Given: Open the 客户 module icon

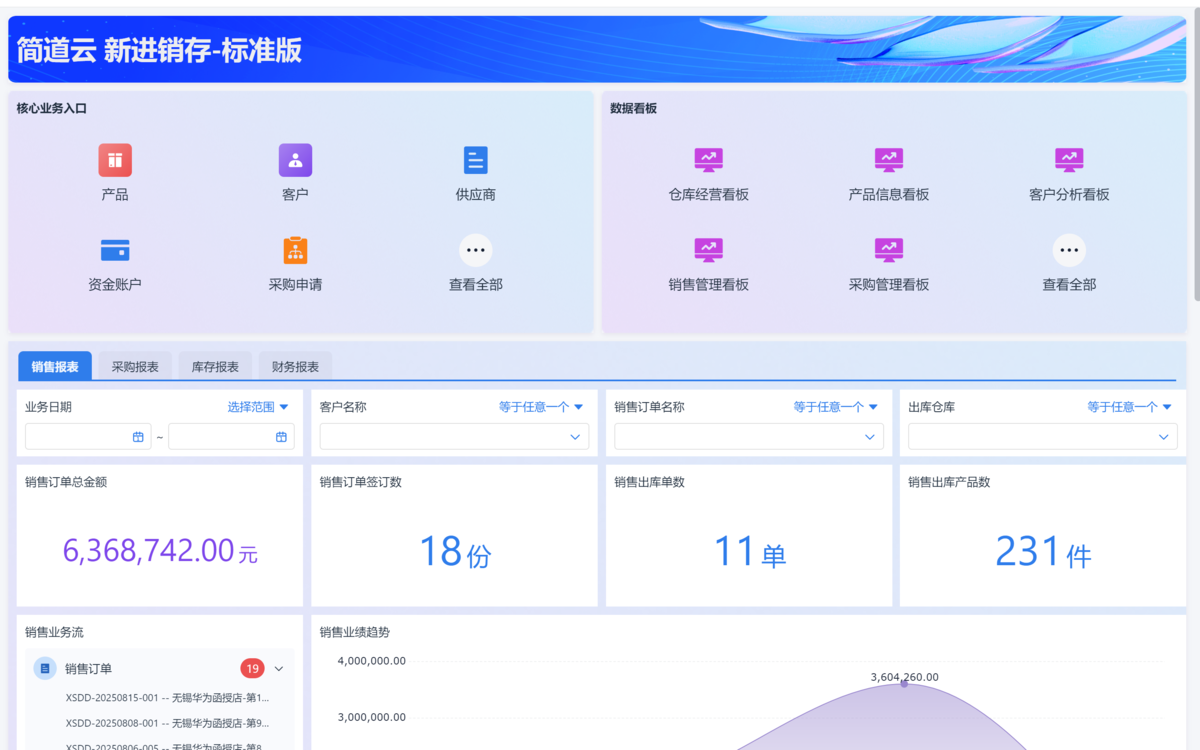Looking at the screenshot, I should click(x=295, y=160).
